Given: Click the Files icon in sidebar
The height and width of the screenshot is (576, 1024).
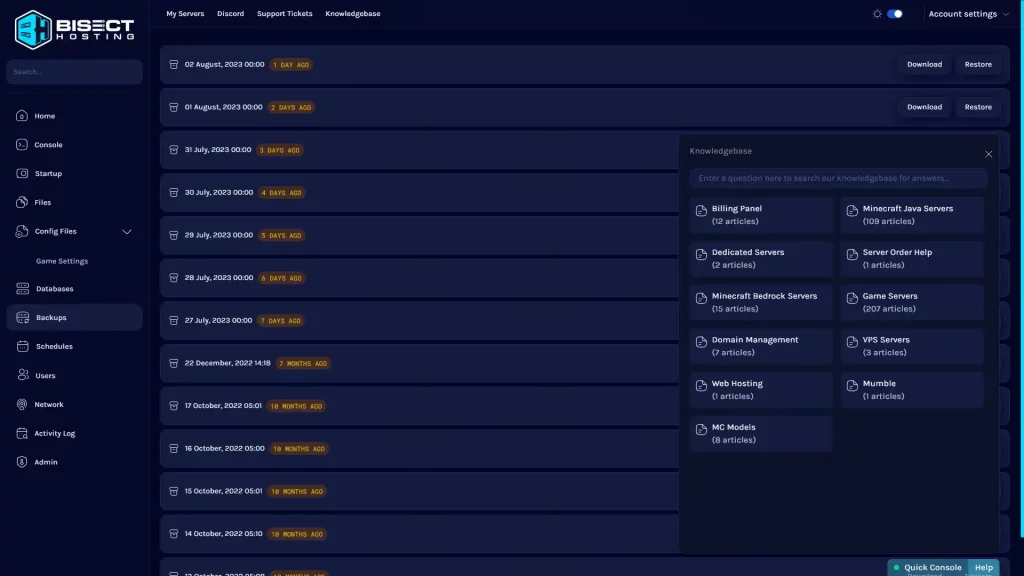Looking at the screenshot, I should (x=22, y=202).
